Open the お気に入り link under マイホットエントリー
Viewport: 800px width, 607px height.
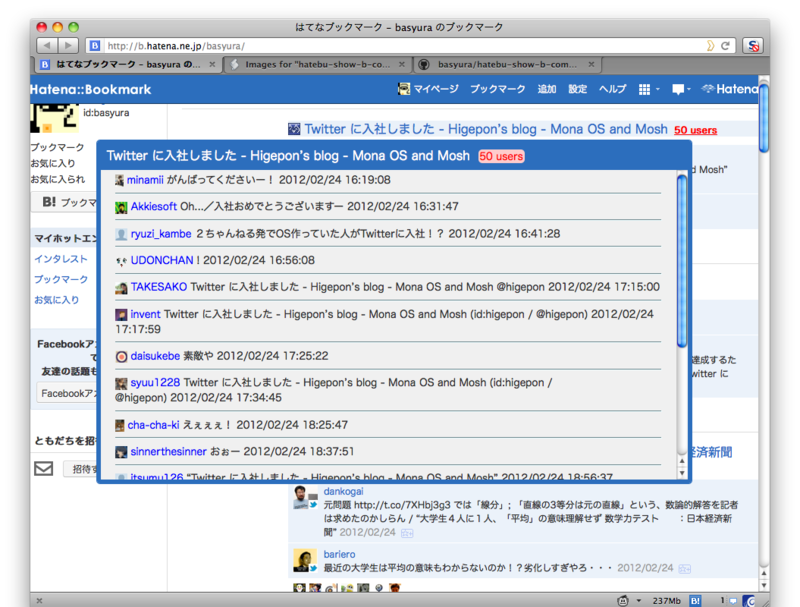tap(57, 300)
